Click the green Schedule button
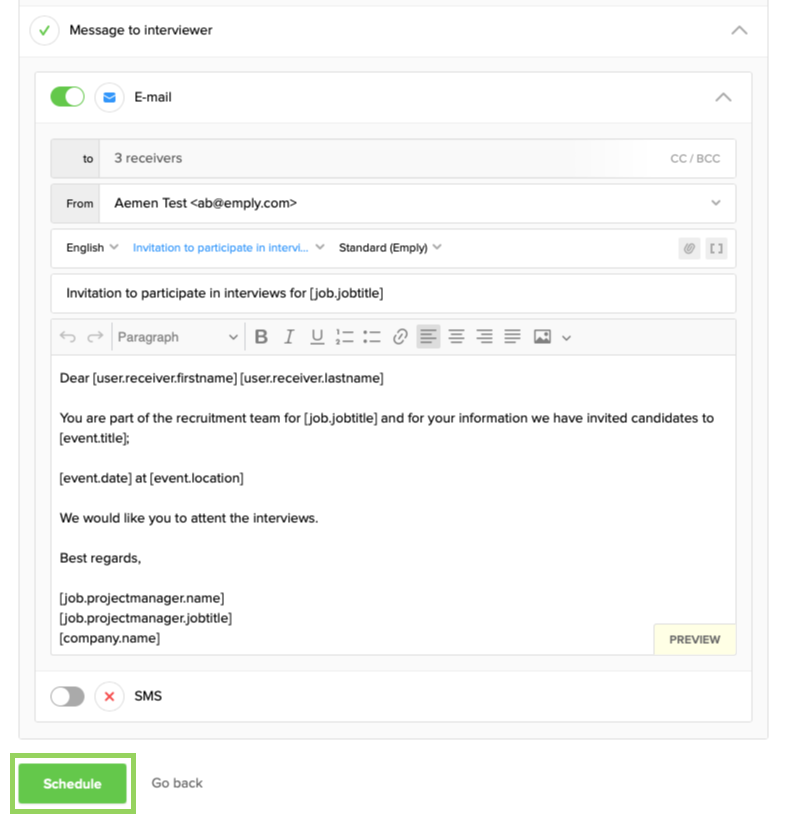This screenshot has height=818, width=787. coord(72,784)
